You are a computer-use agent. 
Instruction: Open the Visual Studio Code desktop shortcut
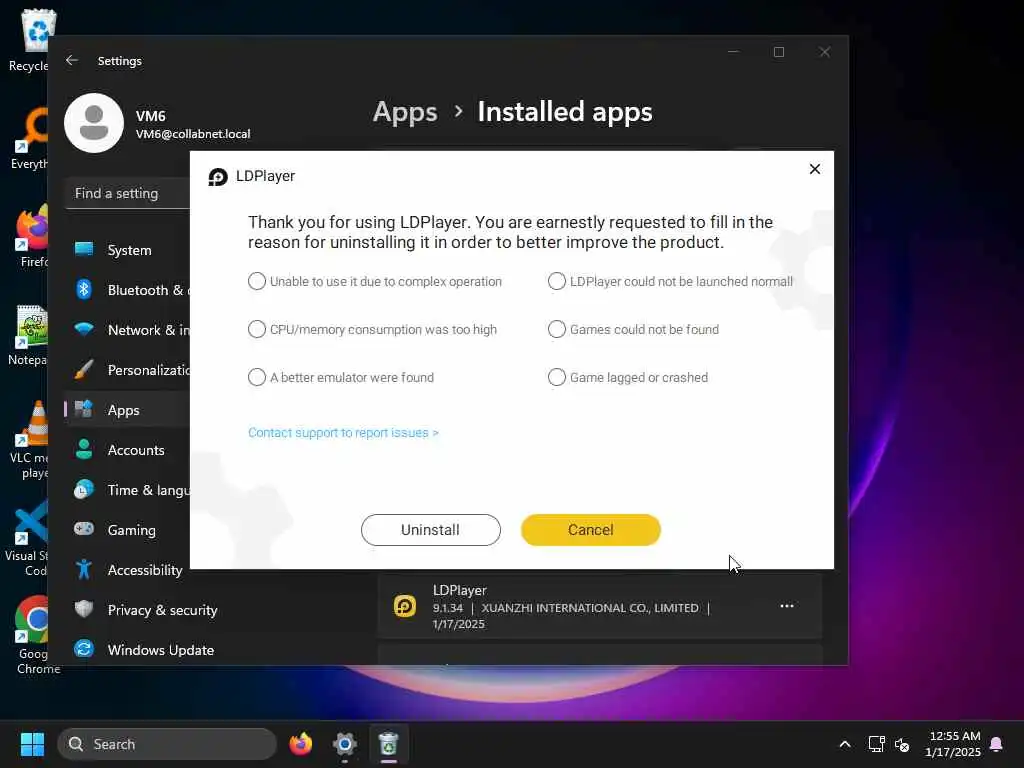pyautogui.click(x=27, y=538)
